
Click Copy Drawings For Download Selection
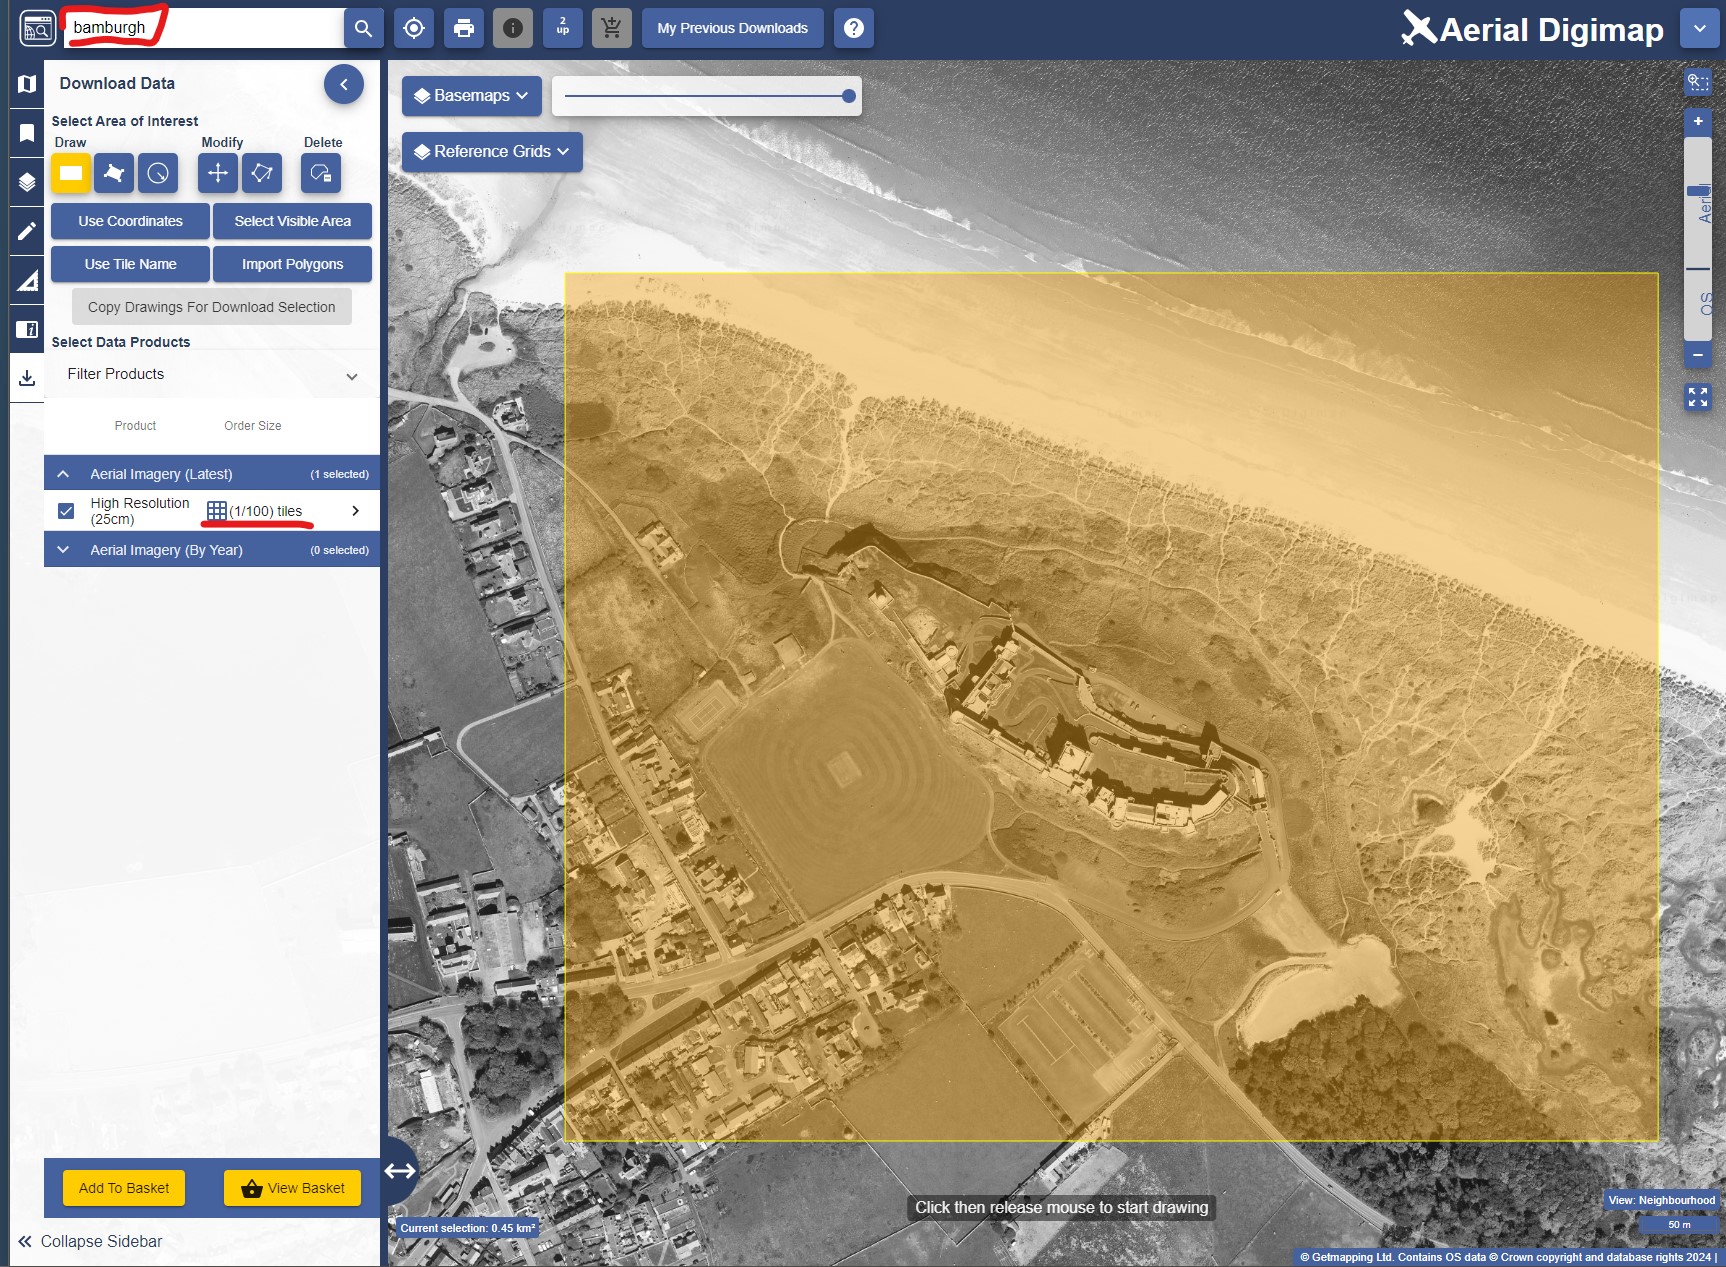coord(212,307)
